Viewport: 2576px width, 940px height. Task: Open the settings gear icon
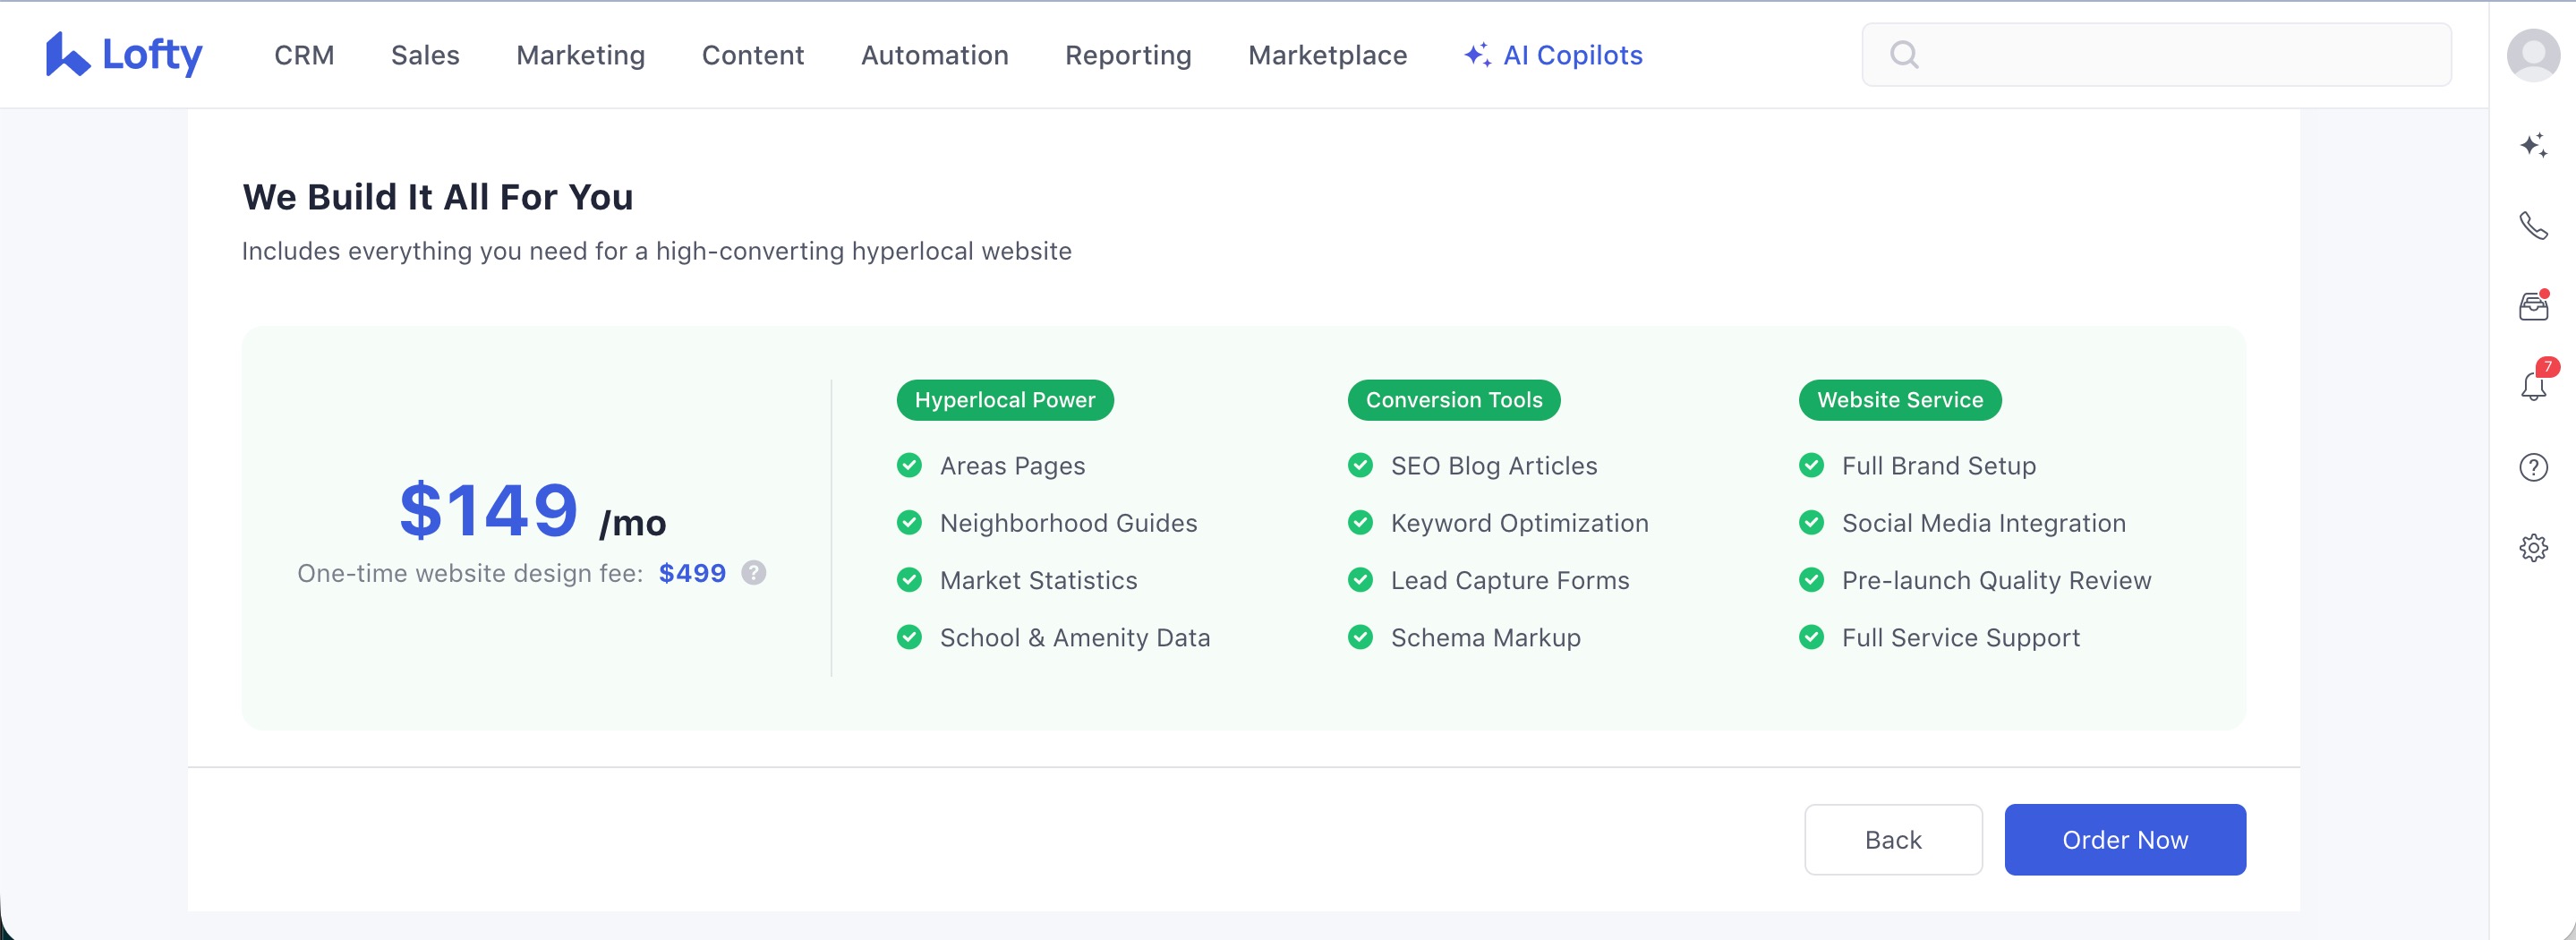2532,548
